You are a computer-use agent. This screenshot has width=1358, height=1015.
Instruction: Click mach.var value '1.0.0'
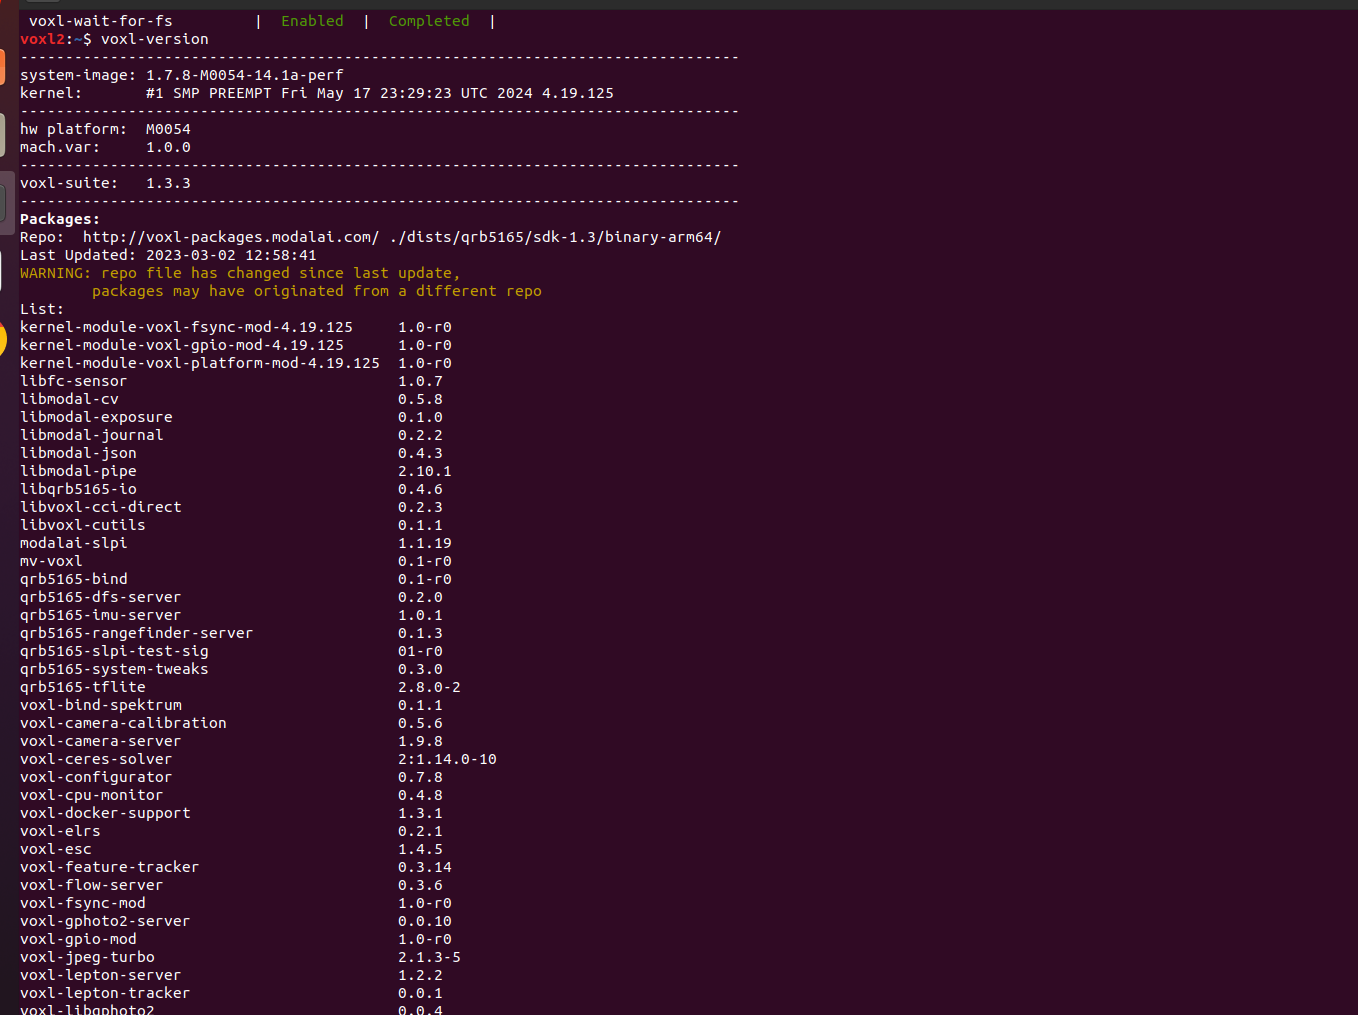[x=168, y=147]
